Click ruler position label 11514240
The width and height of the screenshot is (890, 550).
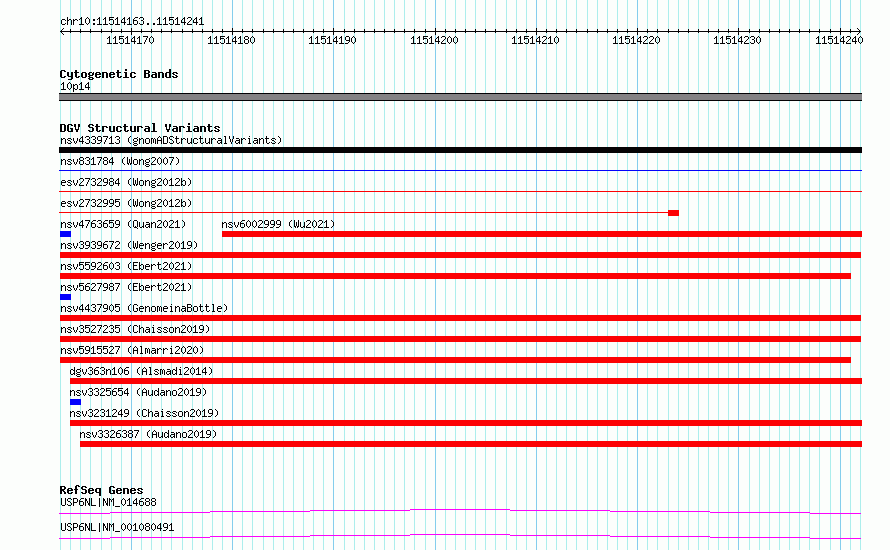pos(839,40)
